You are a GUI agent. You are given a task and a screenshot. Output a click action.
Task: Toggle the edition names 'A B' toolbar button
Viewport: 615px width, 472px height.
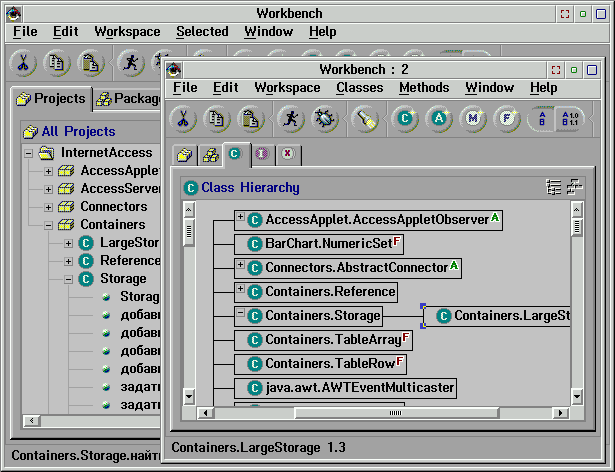[x=542, y=119]
